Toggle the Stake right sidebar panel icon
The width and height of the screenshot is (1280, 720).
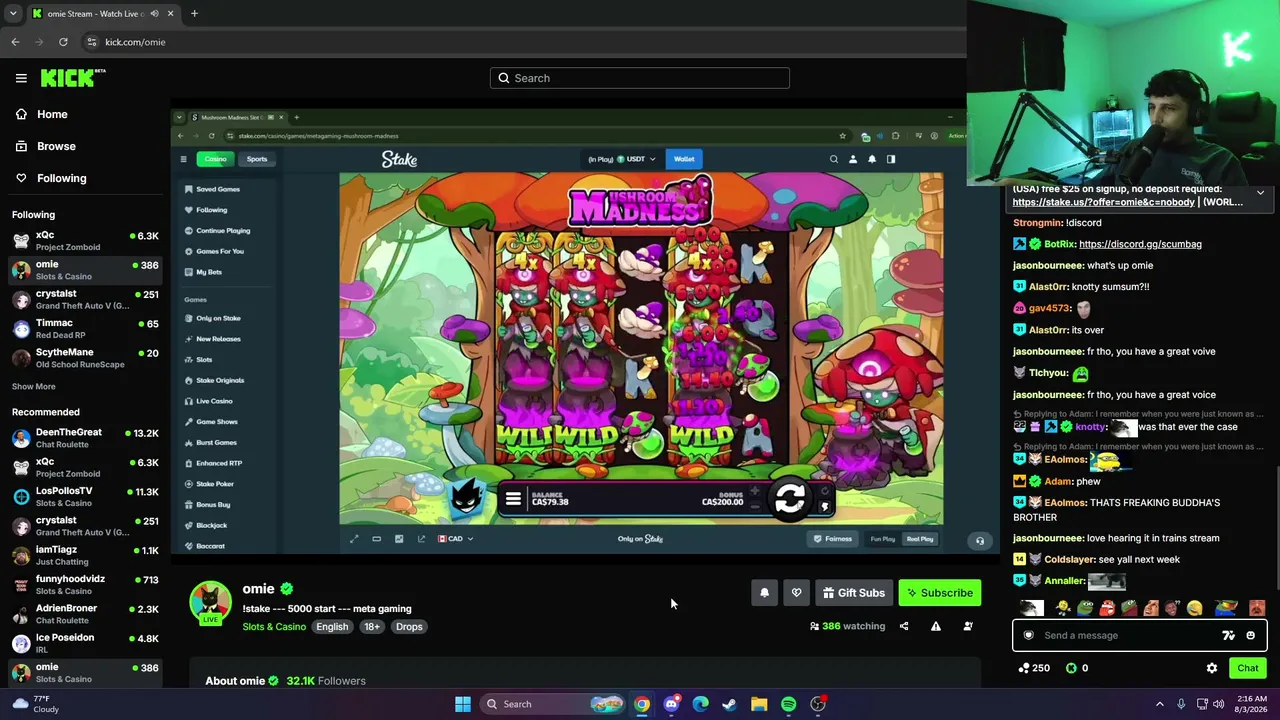891,159
